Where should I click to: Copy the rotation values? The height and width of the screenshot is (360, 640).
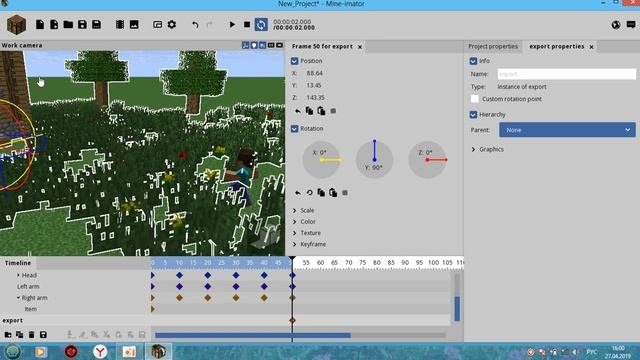click(321, 193)
